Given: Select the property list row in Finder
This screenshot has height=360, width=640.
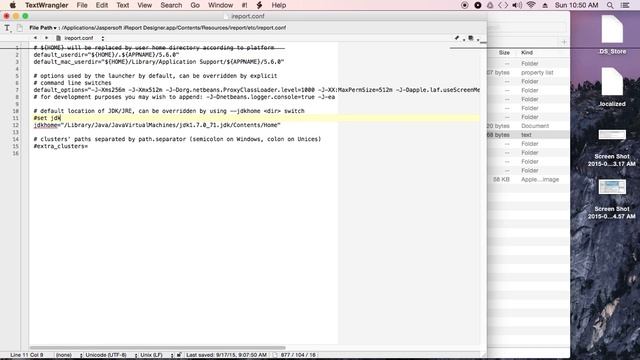Looking at the screenshot, I should [x=529, y=73].
